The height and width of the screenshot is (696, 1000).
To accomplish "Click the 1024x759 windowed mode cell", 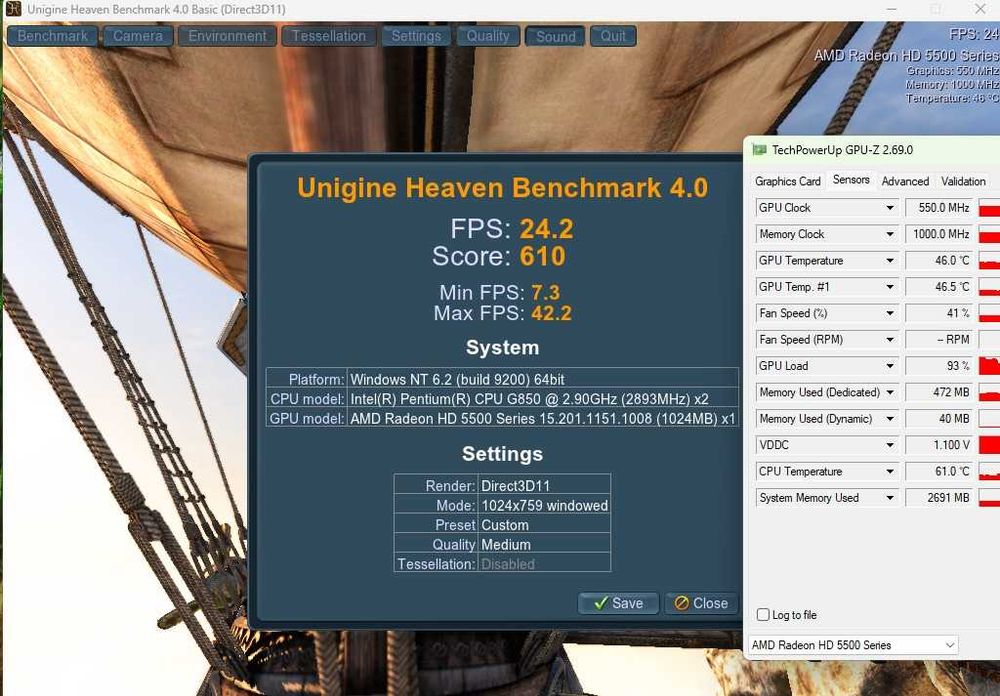I will 544,505.
